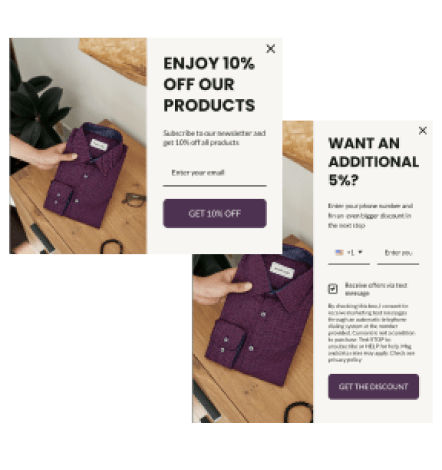Click the newsletter subscription description text

(x=214, y=138)
